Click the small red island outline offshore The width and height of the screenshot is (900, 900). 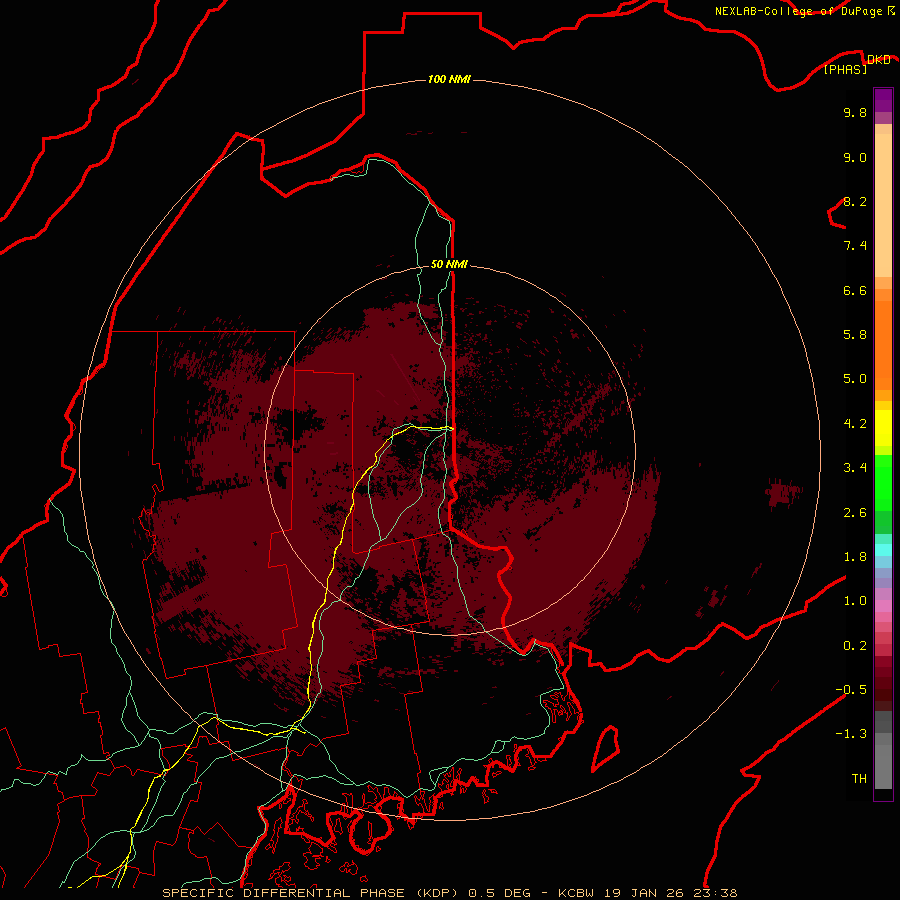click(605, 748)
